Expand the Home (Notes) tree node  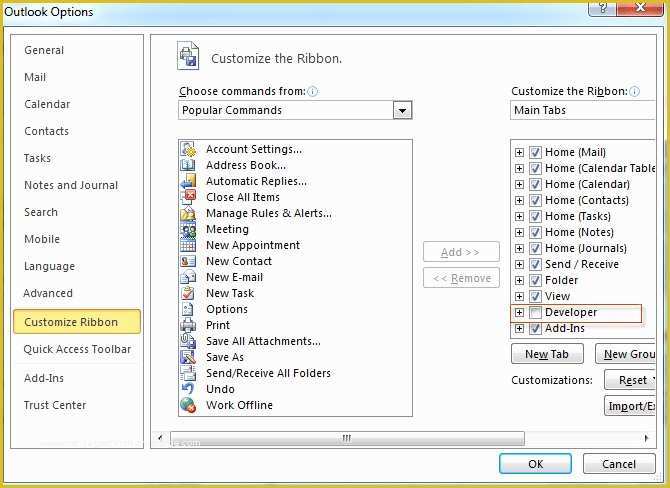pos(519,232)
